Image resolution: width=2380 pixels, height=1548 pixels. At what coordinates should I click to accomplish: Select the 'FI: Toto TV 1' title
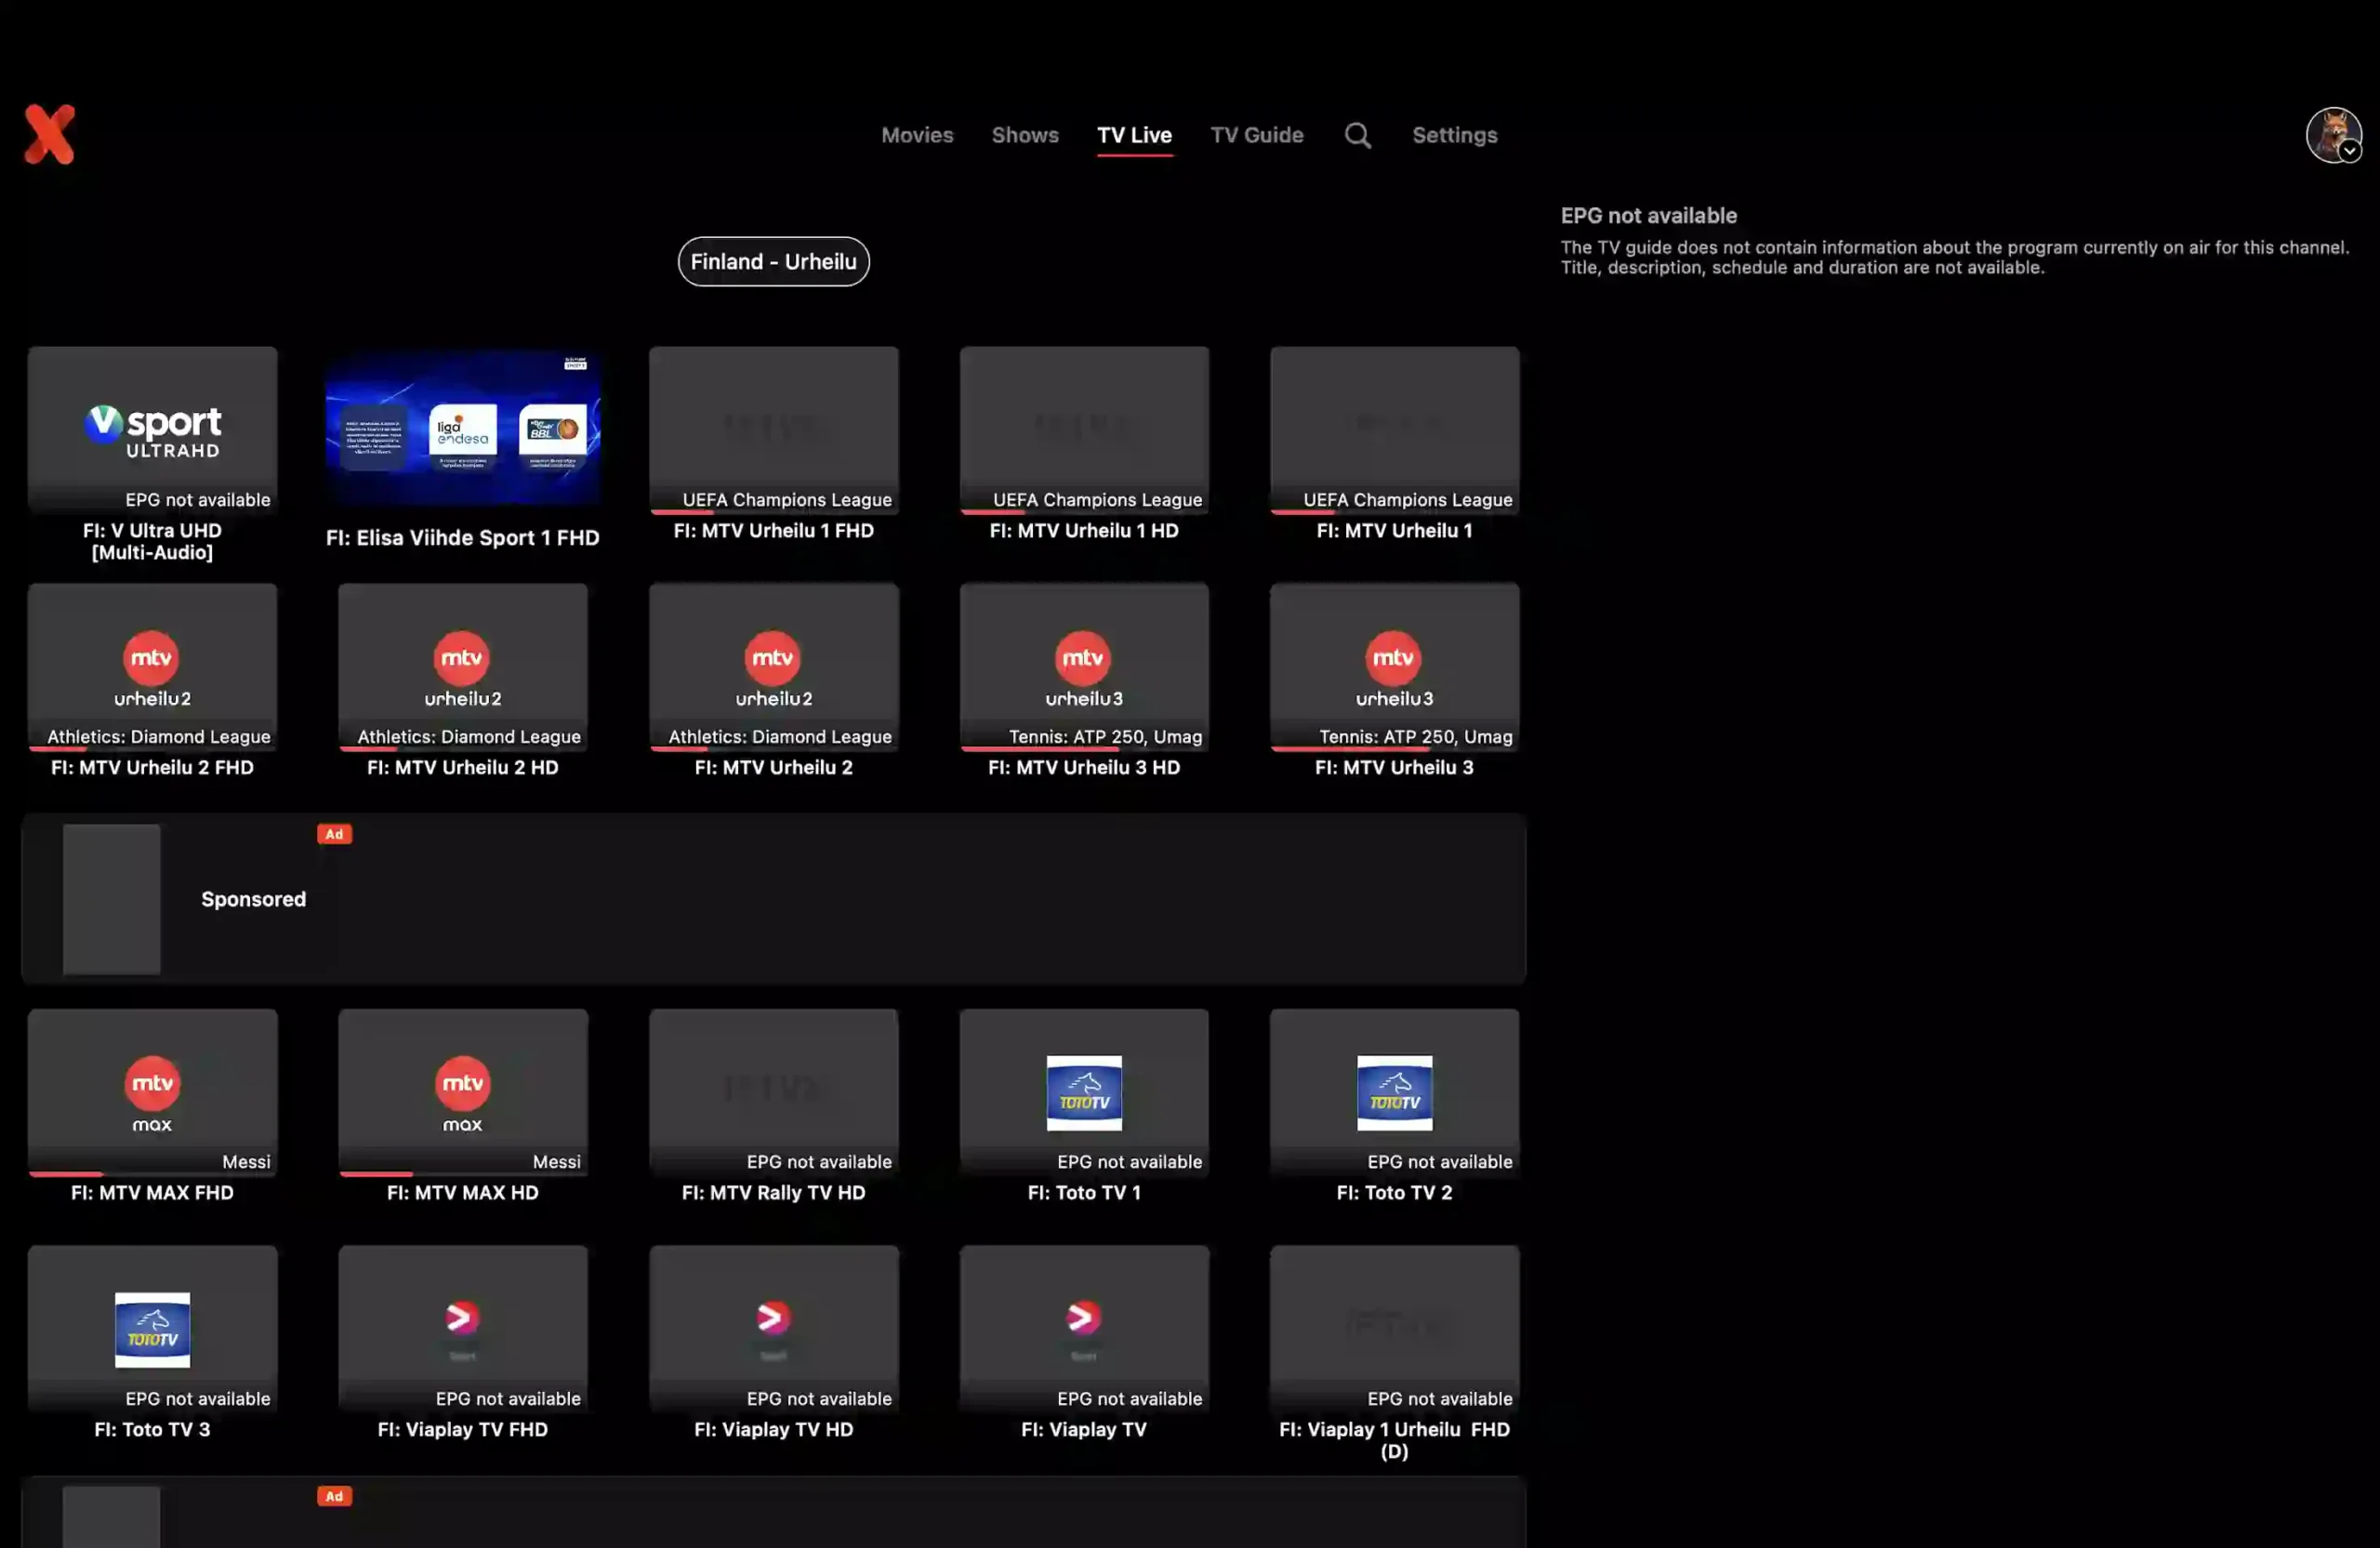click(1084, 1193)
